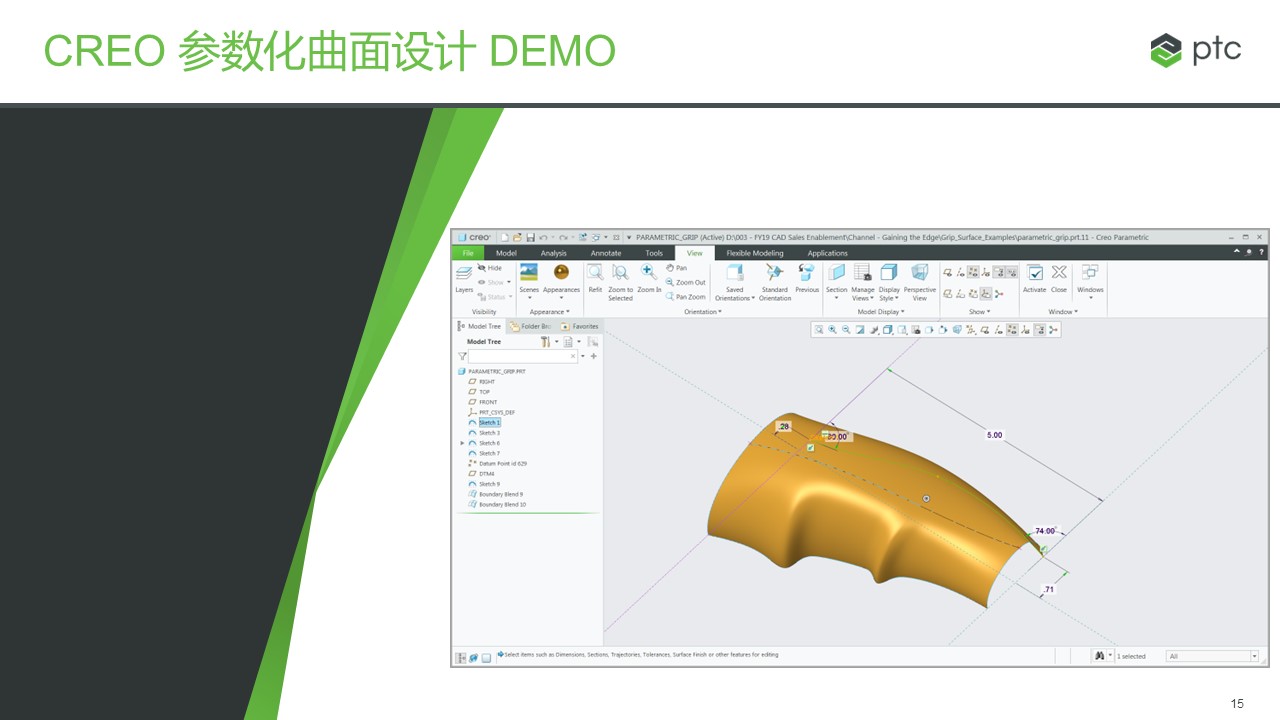This screenshot has width=1280, height=720.
Task: Switch to the Flexible Modeling tab
Action: coord(755,253)
